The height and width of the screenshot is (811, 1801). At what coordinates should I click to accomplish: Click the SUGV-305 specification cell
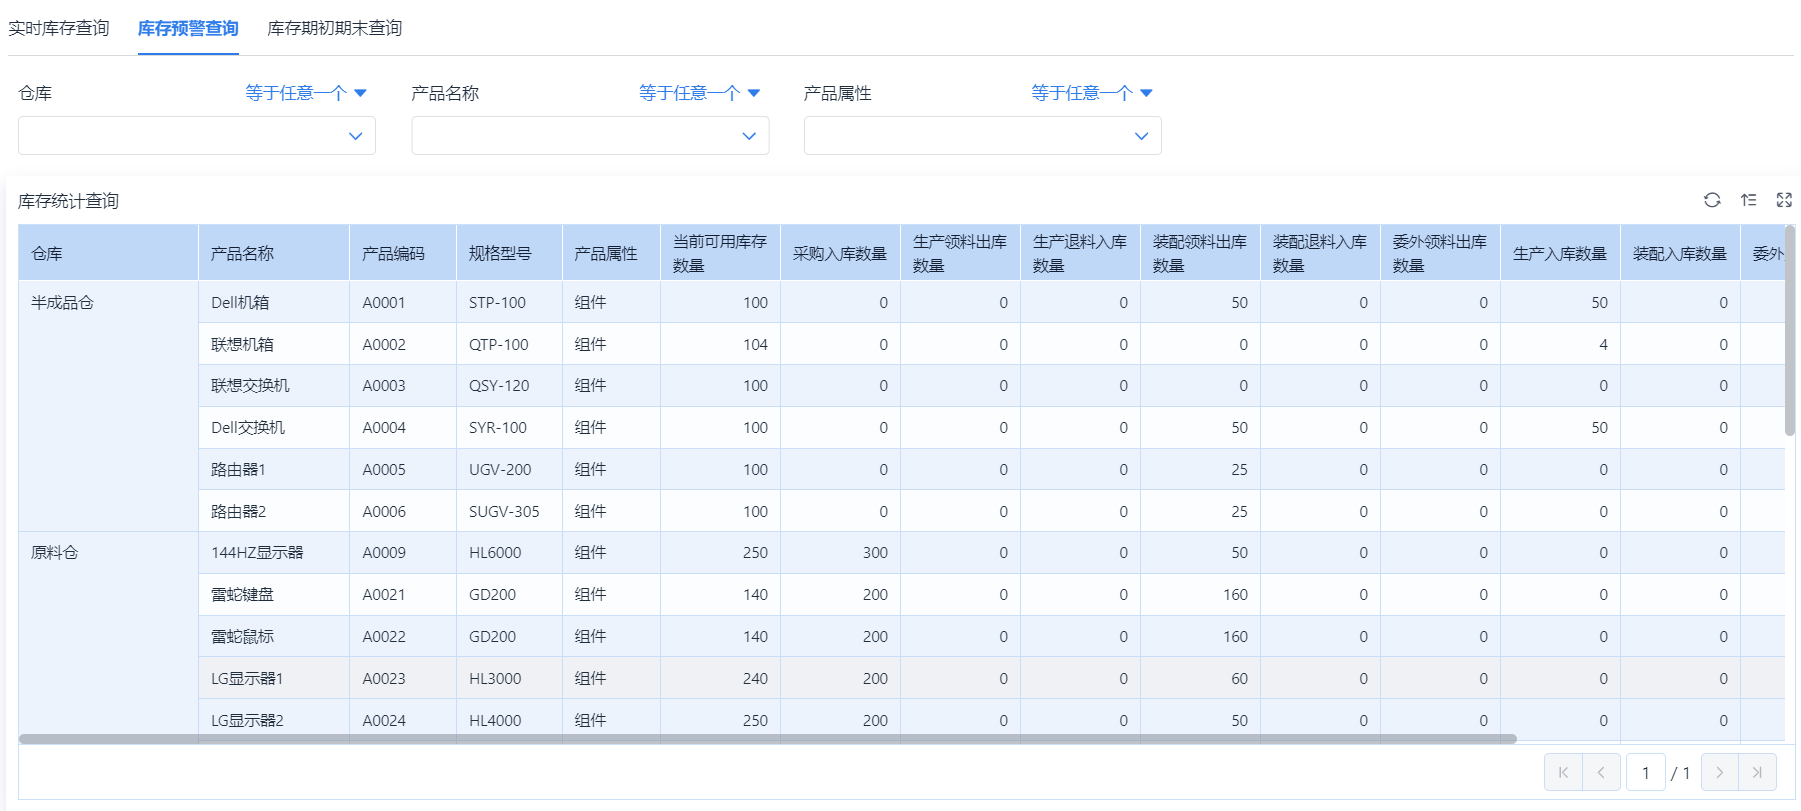(x=509, y=511)
